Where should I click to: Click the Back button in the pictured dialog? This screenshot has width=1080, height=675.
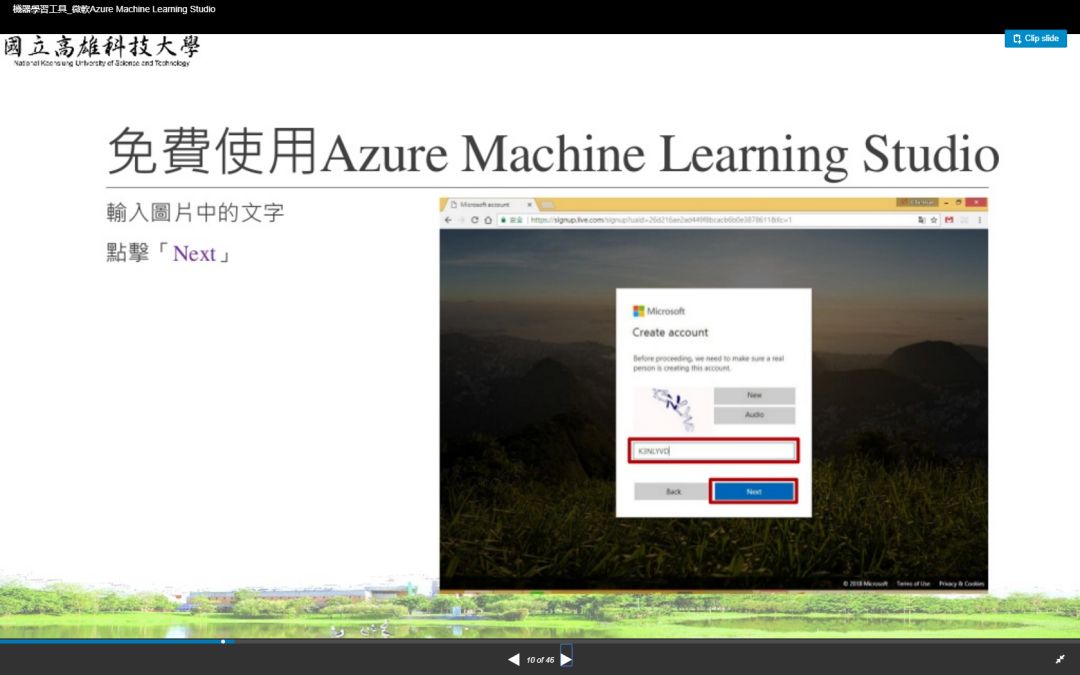point(673,492)
